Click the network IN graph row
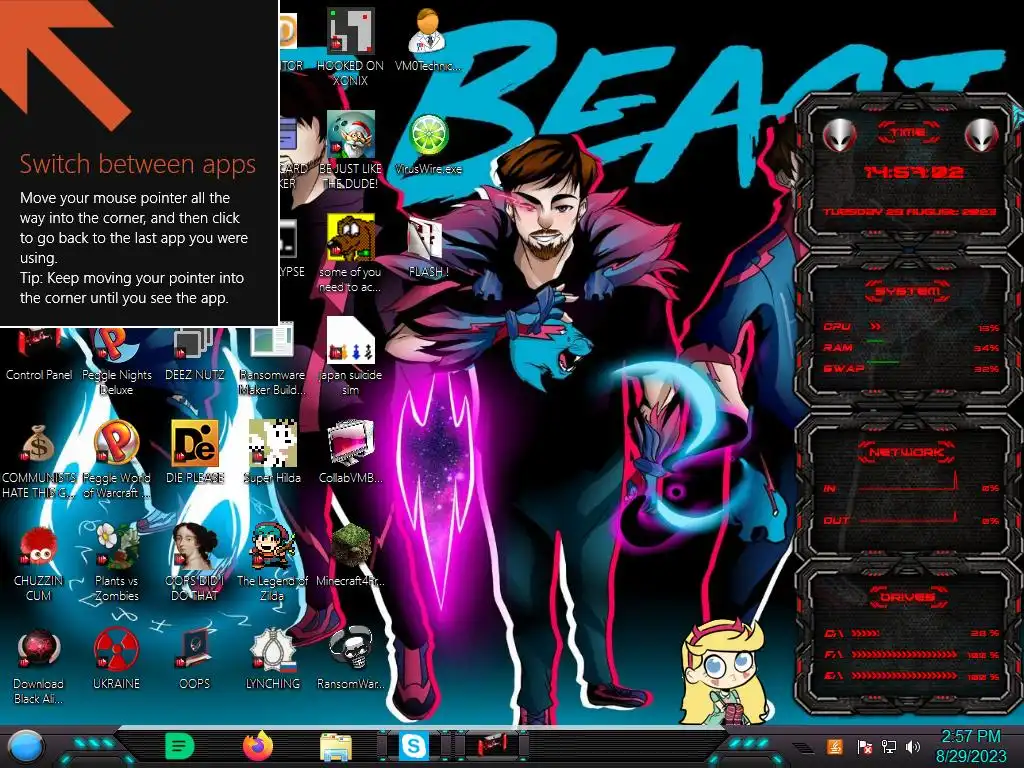Viewport: 1024px width, 768px height. (912, 483)
